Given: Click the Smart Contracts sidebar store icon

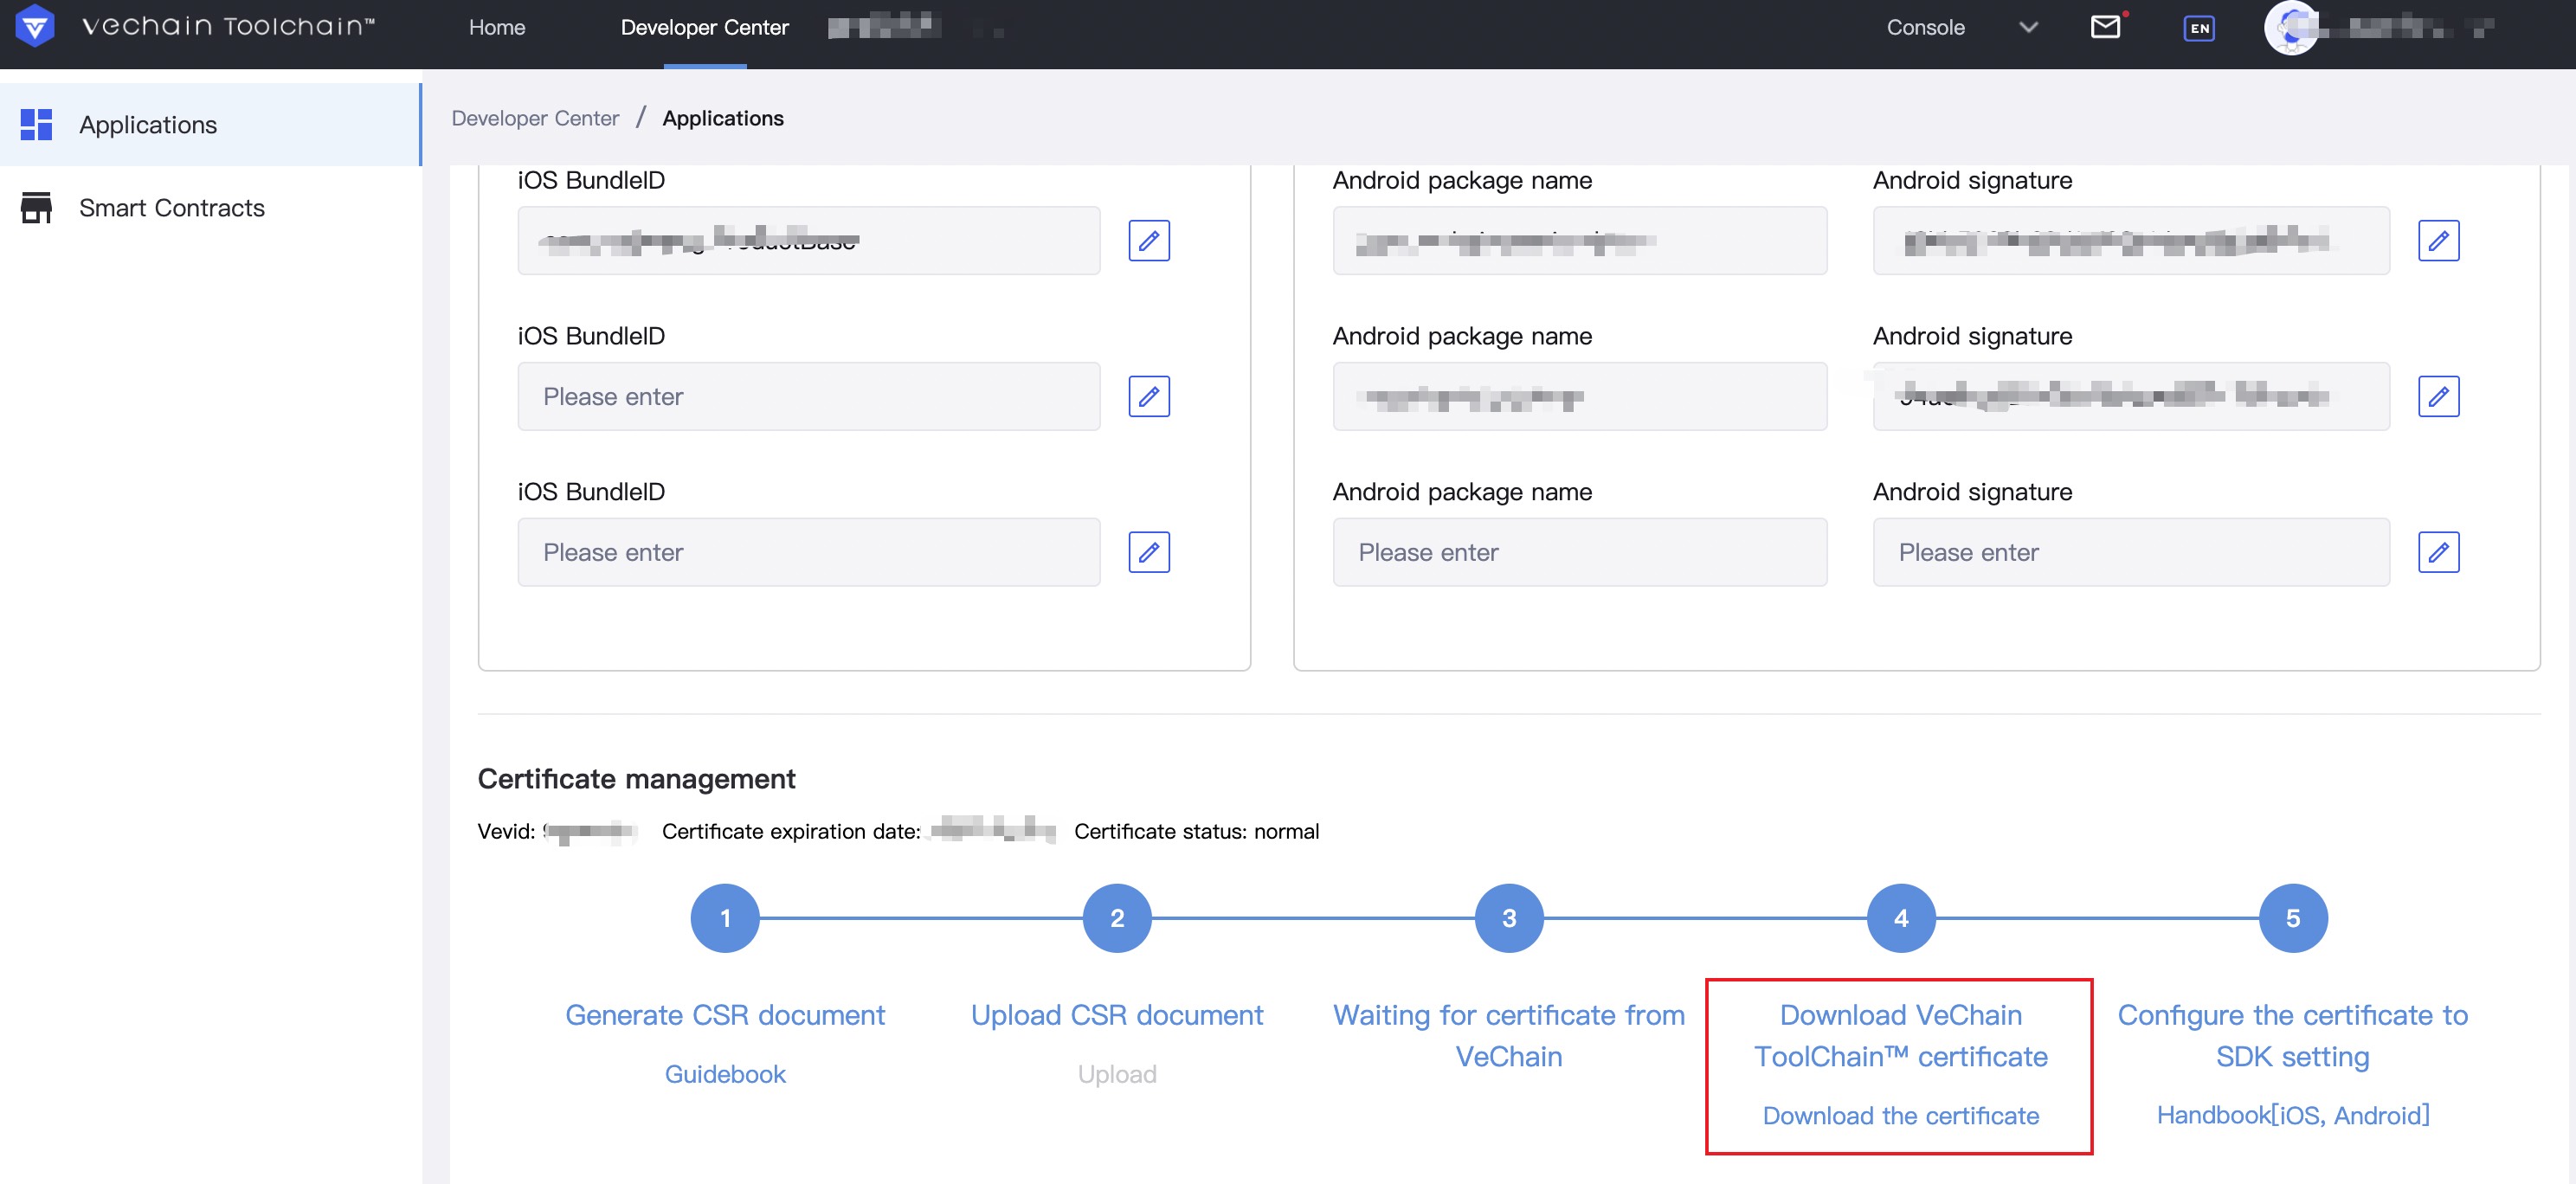Looking at the screenshot, I should [x=36, y=208].
